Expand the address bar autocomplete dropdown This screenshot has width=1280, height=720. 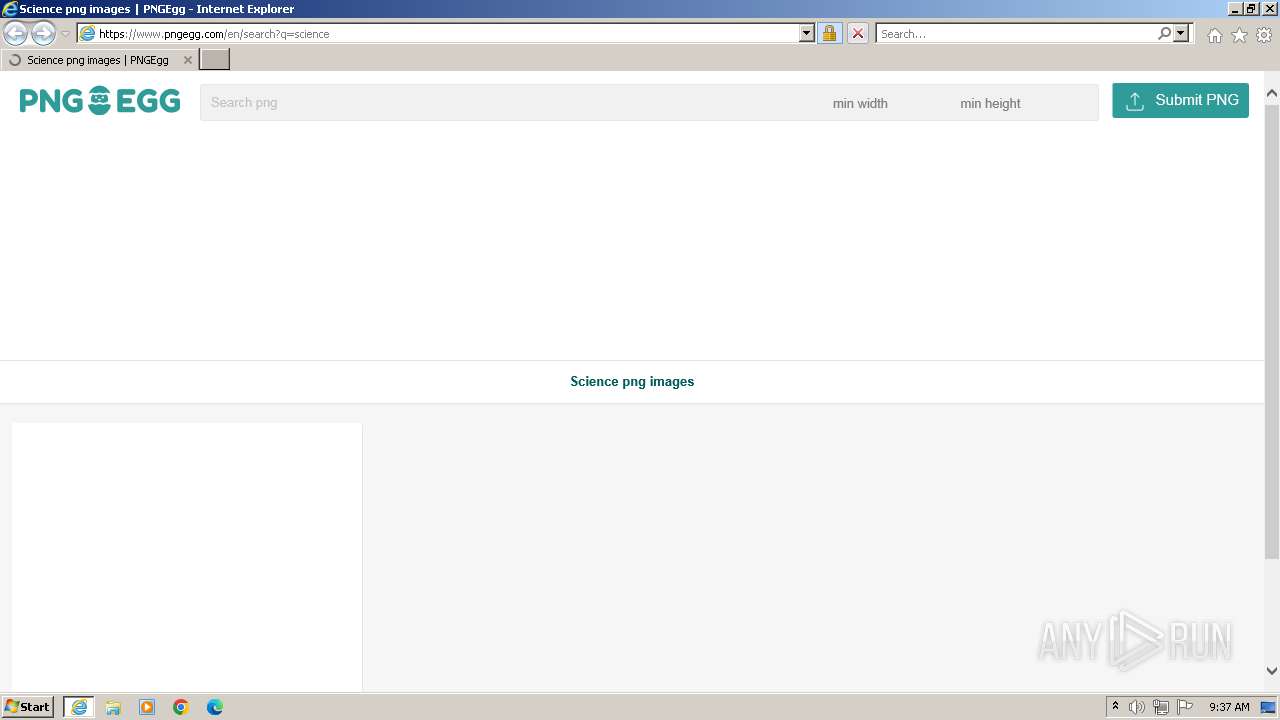[807, 33]
